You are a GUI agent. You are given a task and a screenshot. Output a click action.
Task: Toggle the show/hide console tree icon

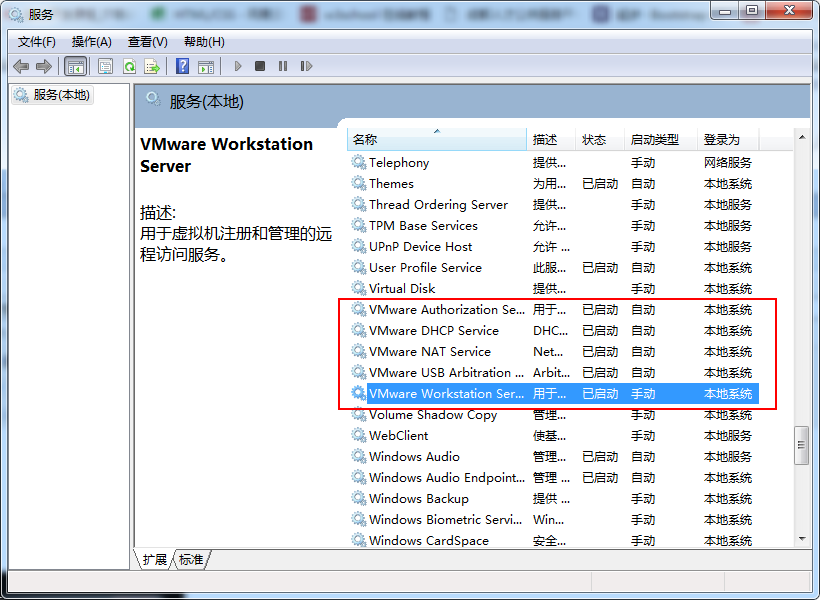[x=75, y=66]
